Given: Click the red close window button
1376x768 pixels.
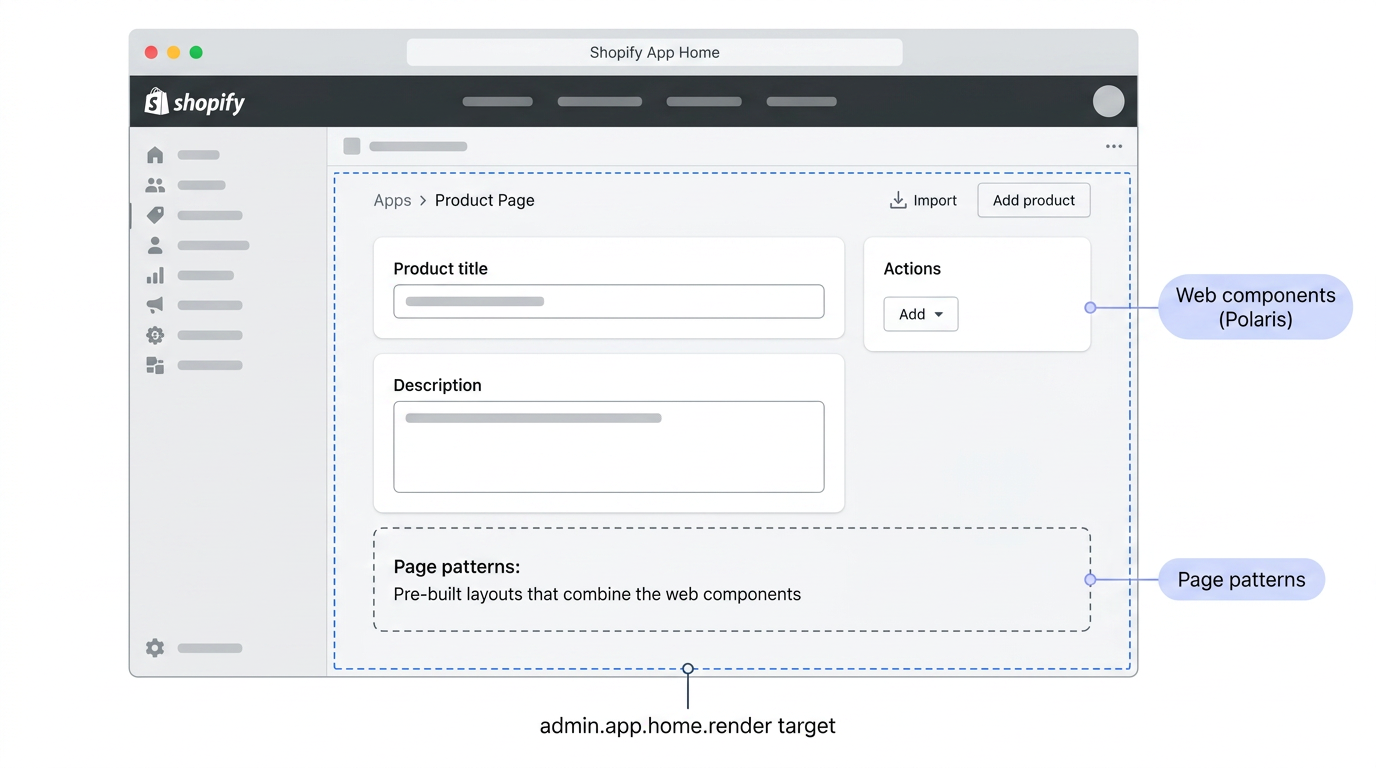Looking at the screenshot, I should (151, 52).
